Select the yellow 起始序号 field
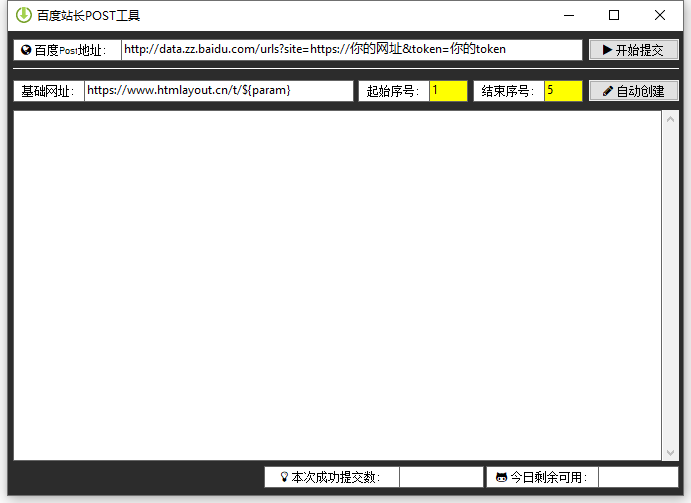The image size is (691, 503). click(x=448, y=91)
